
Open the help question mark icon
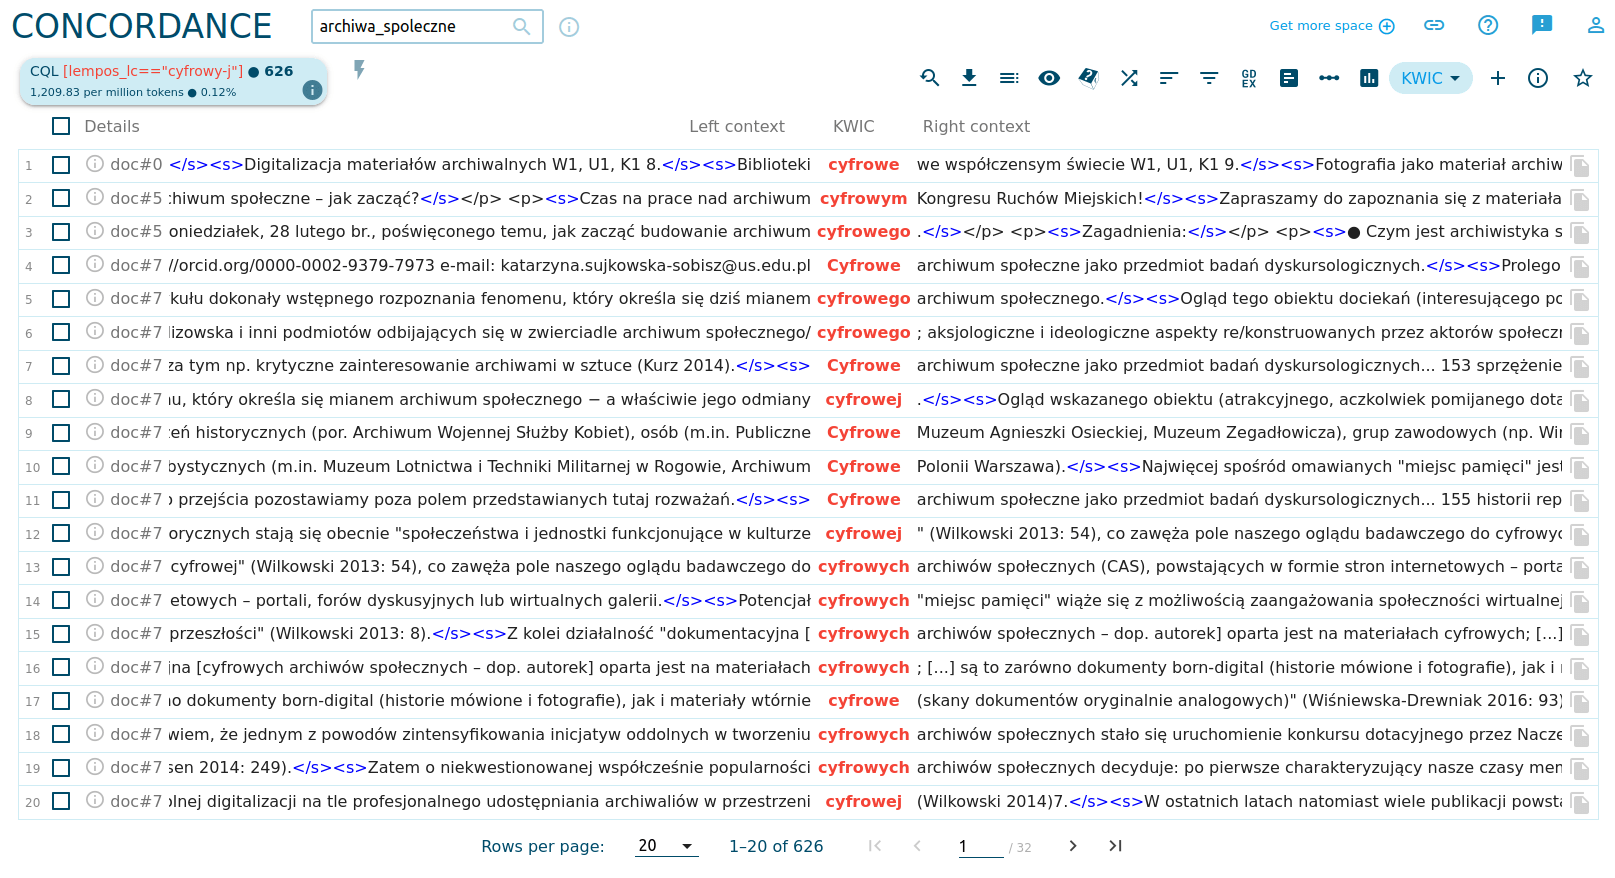pos(1488,25)
